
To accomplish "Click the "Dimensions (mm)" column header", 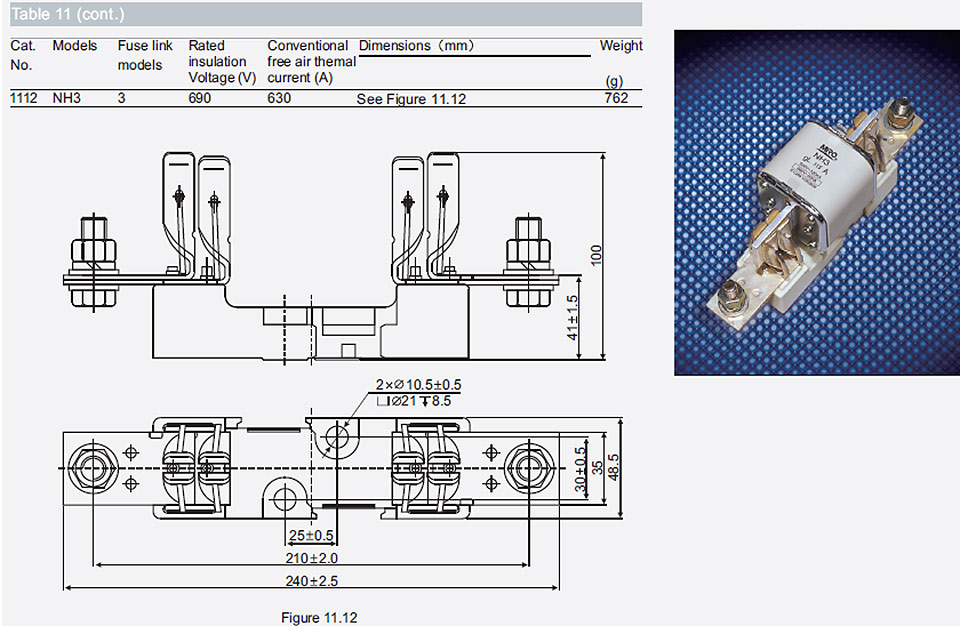I will point(416,45).
